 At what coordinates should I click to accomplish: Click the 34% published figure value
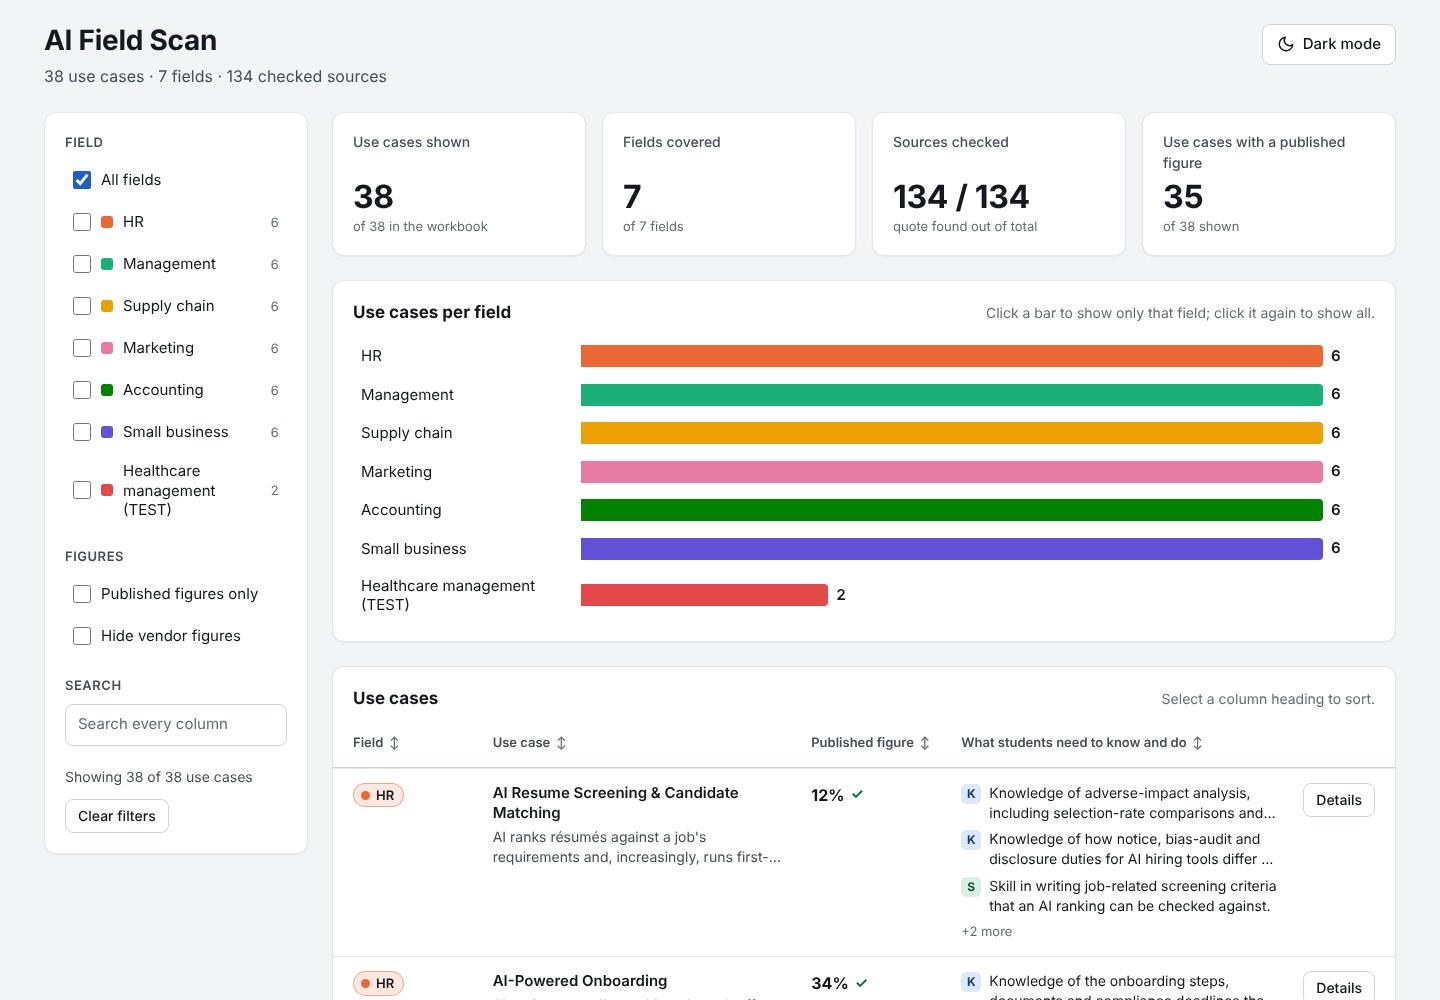tap(829, 983)
